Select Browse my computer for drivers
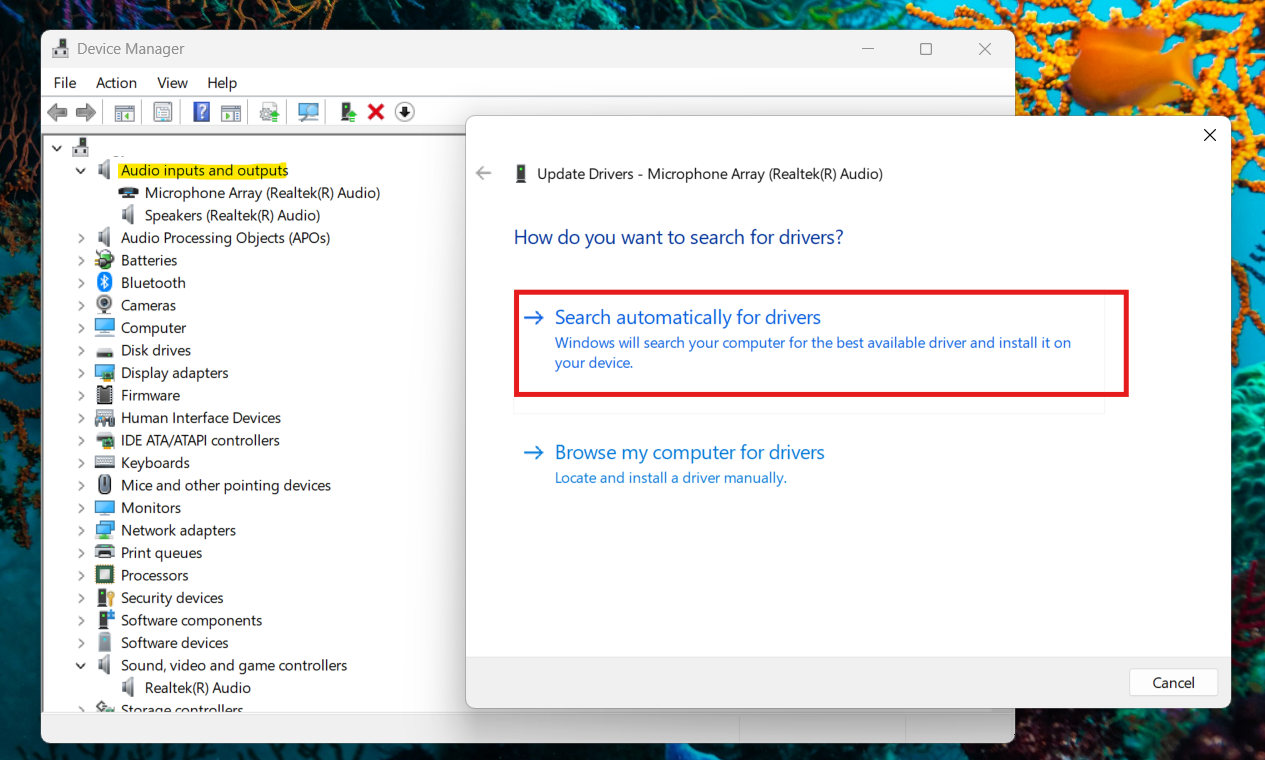The width and height of the screenshot is (1265, 760). (689, 452)
